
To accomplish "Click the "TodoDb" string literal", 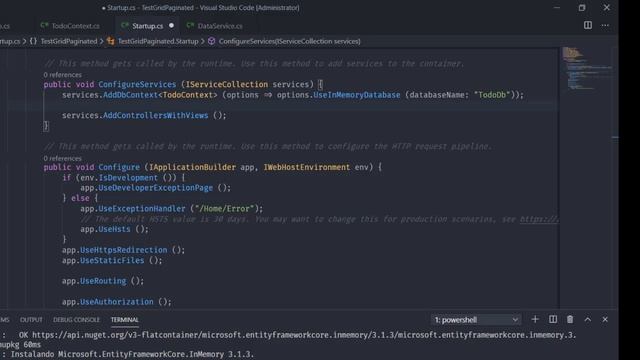I will (492, 95).
